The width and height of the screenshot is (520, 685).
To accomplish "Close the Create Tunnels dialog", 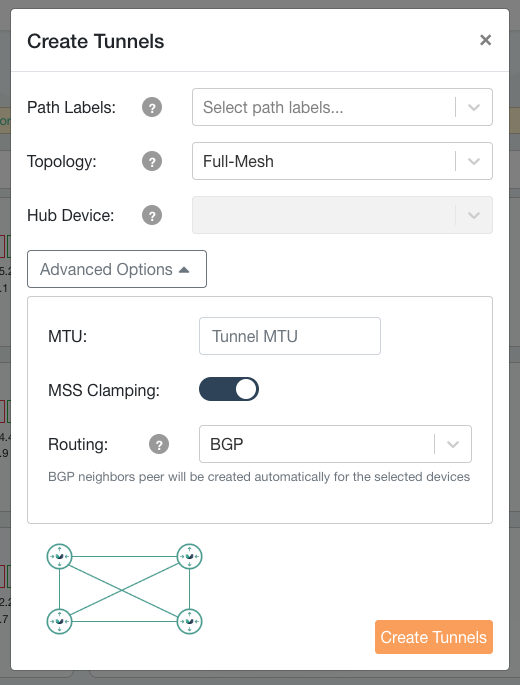I will [x=485, y=40].
